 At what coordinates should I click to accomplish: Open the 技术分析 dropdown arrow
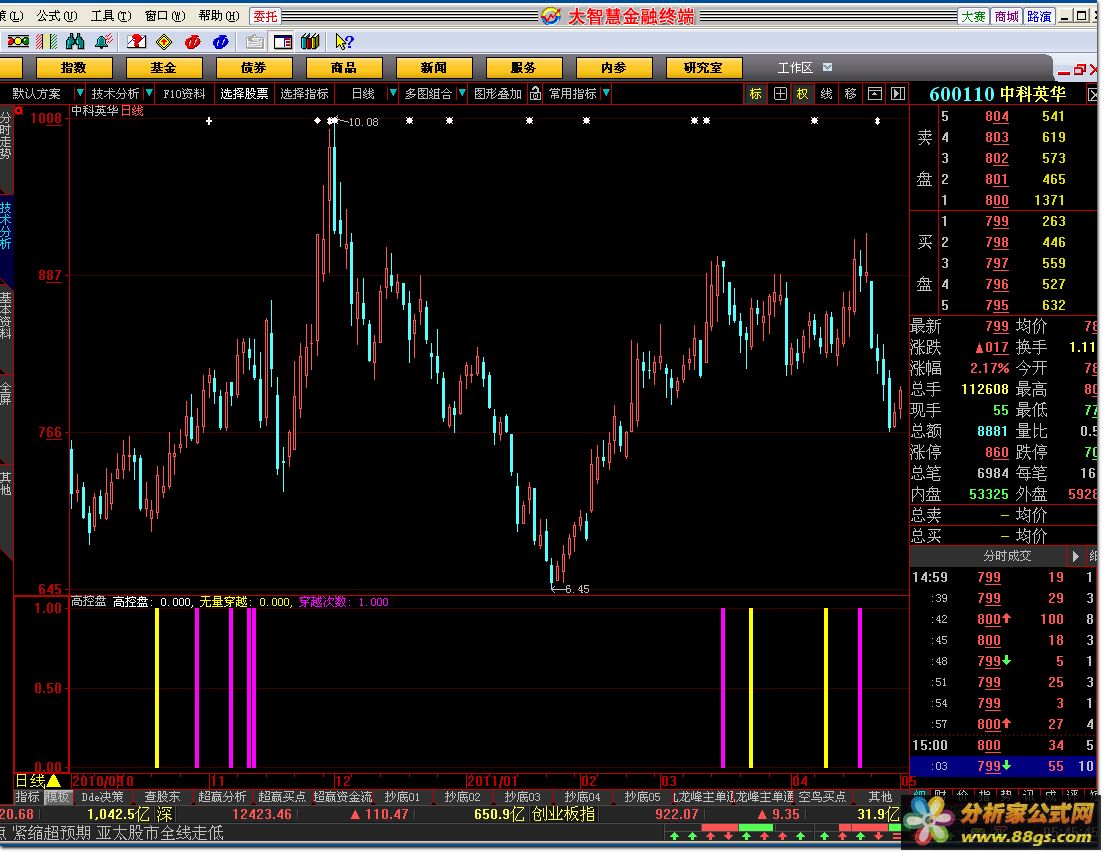pos(149,93)
